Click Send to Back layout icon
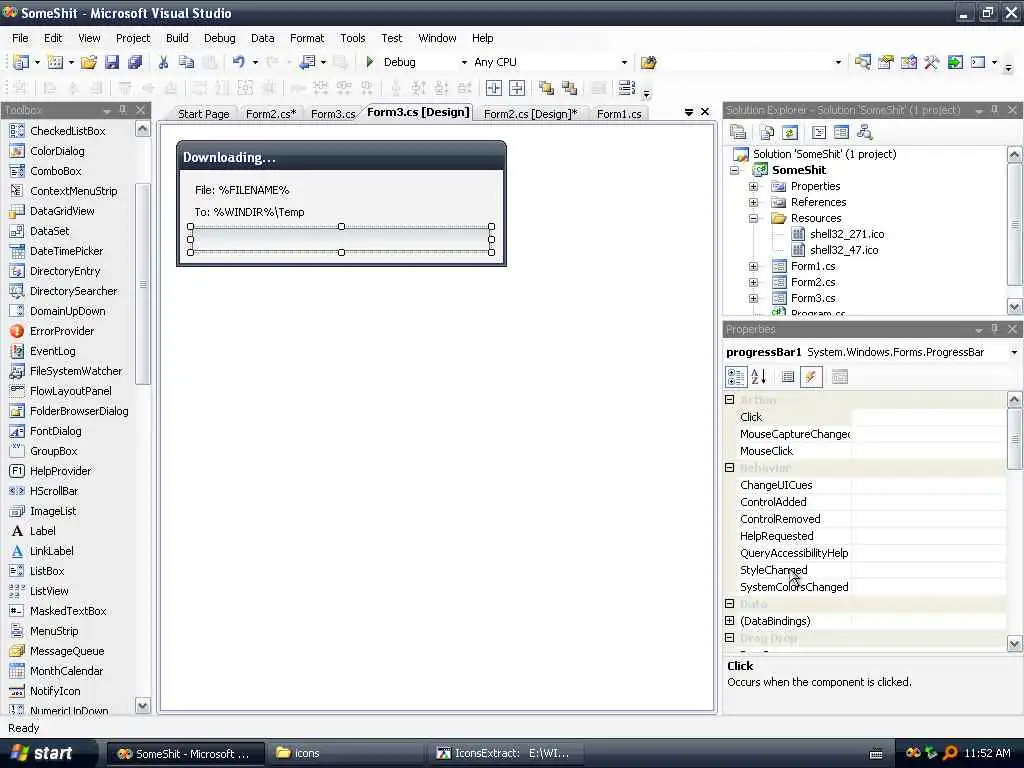The width and height of the screenshot is (1024, 768). 569,88
